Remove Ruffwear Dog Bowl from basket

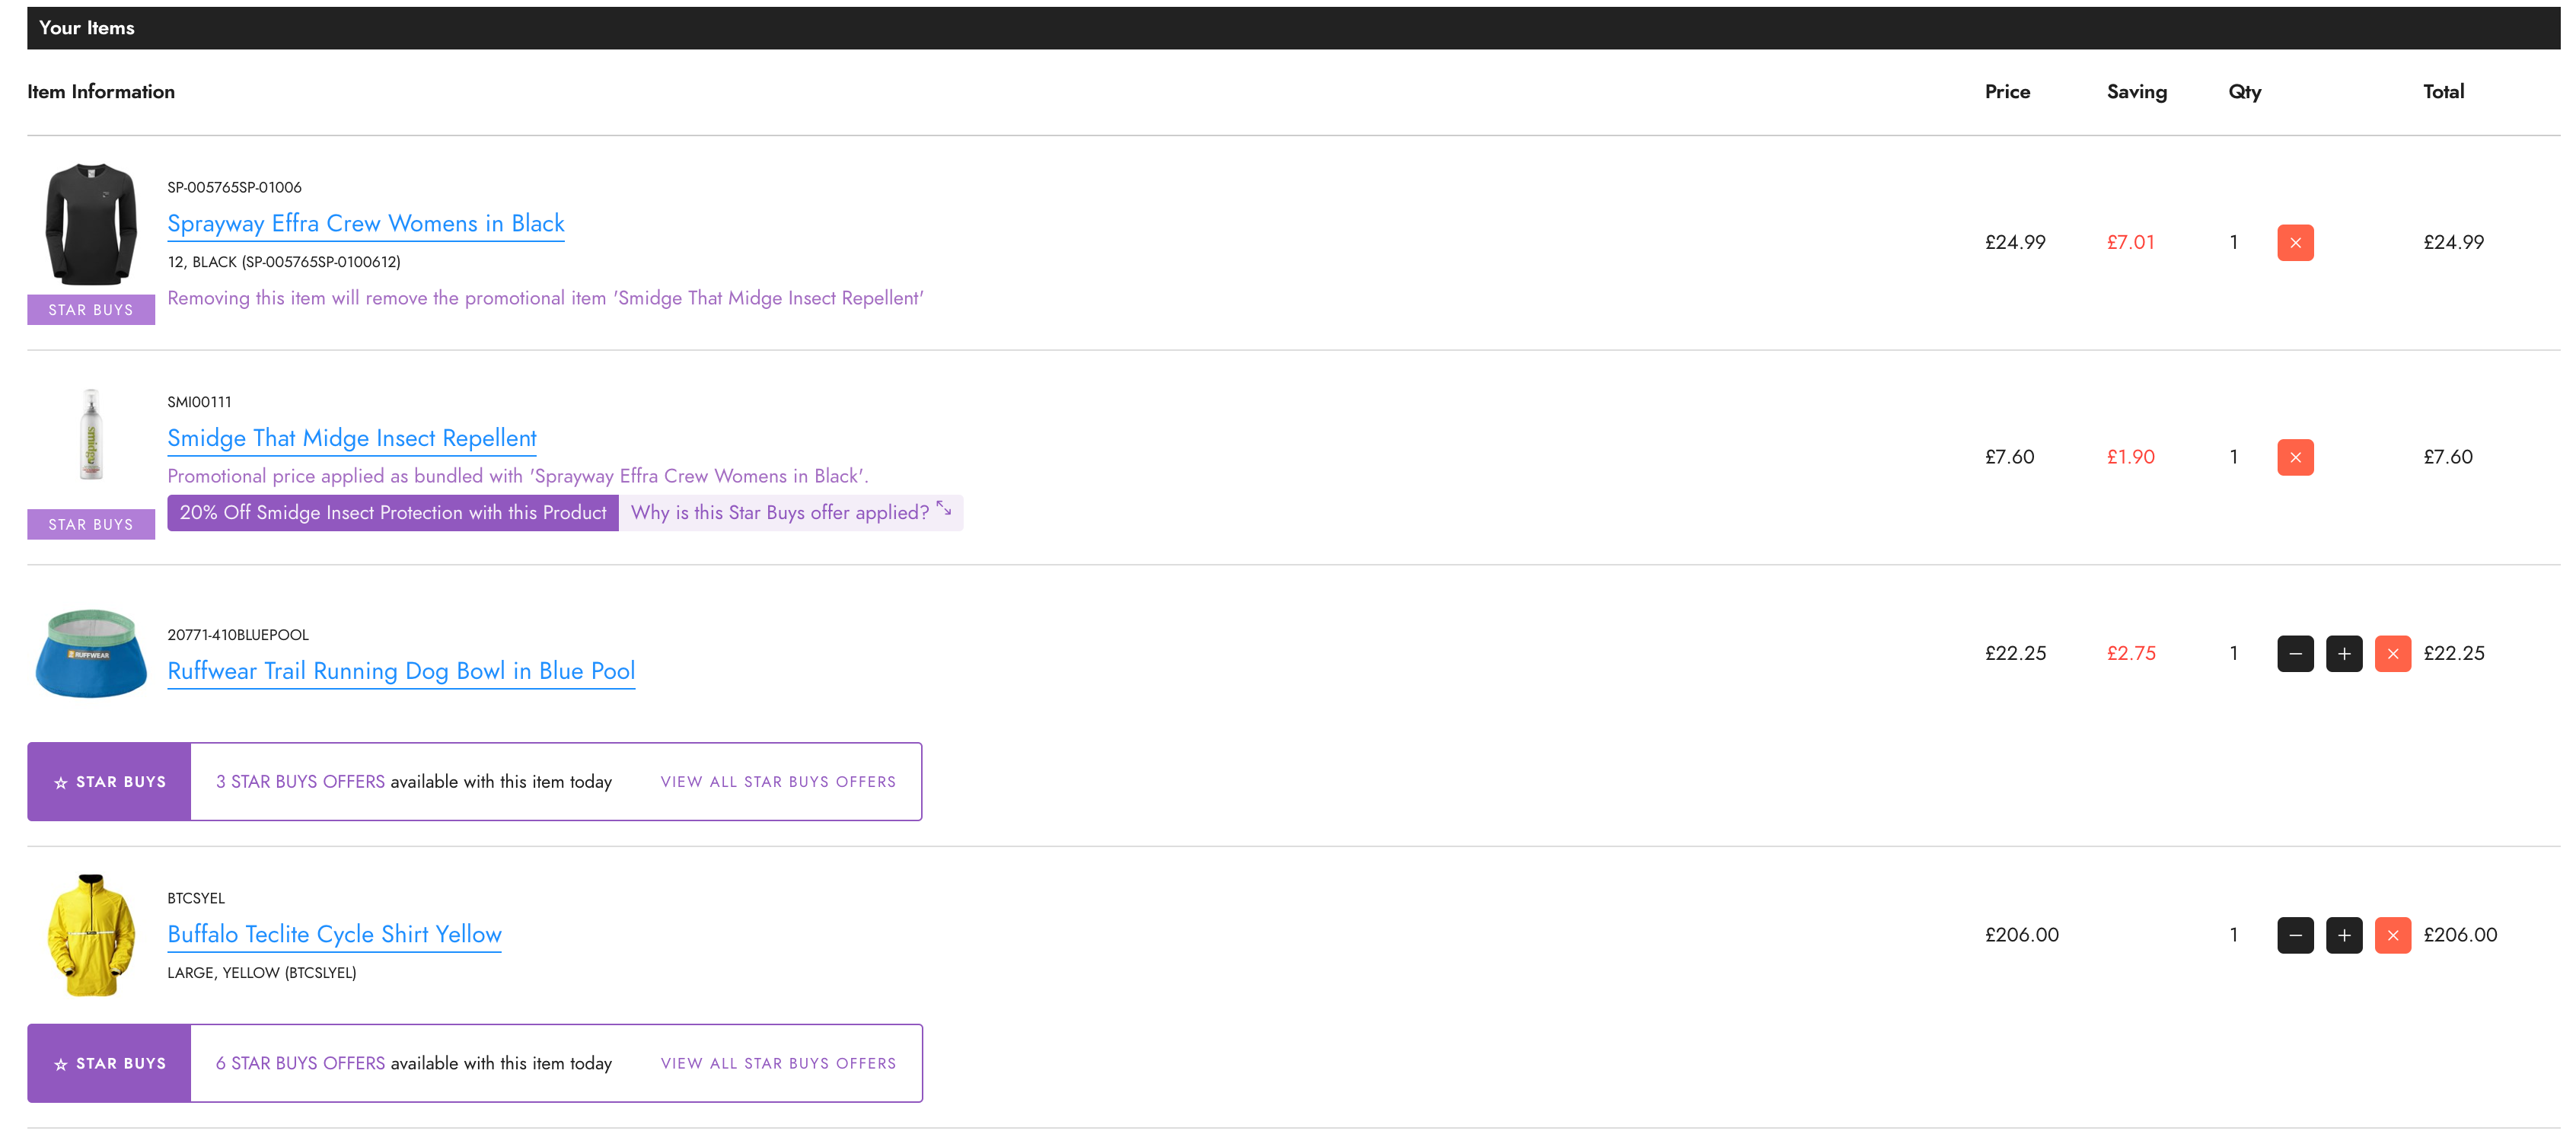(2393, 653)
